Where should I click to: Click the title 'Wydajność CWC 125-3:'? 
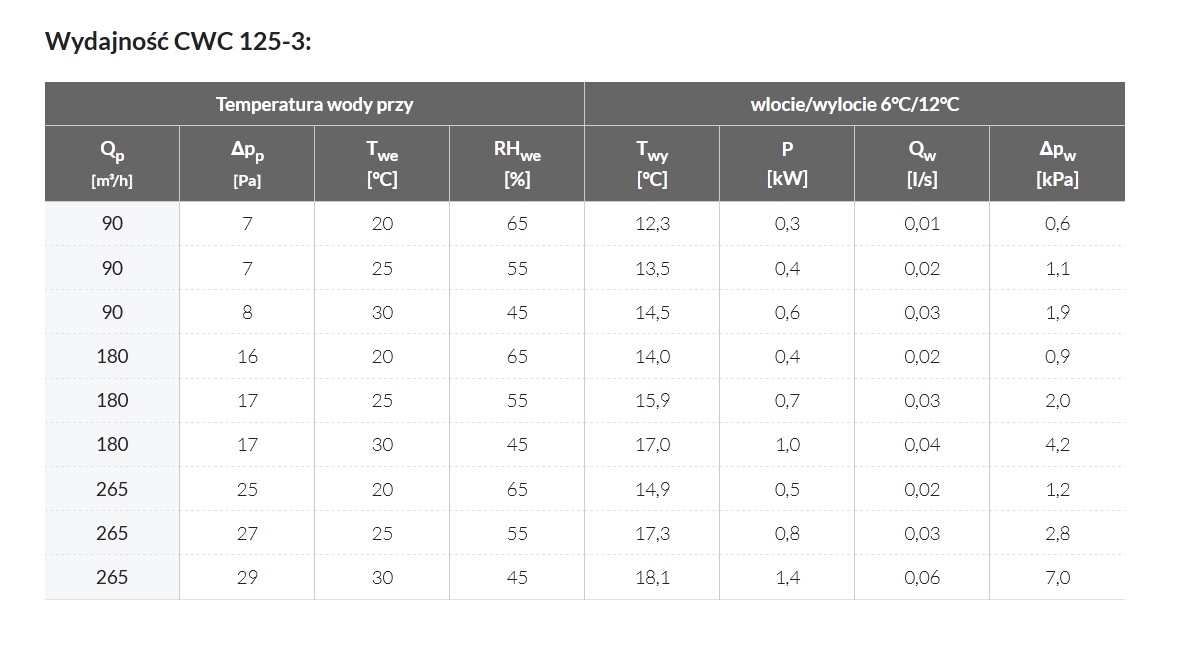(x=179, y=42)
